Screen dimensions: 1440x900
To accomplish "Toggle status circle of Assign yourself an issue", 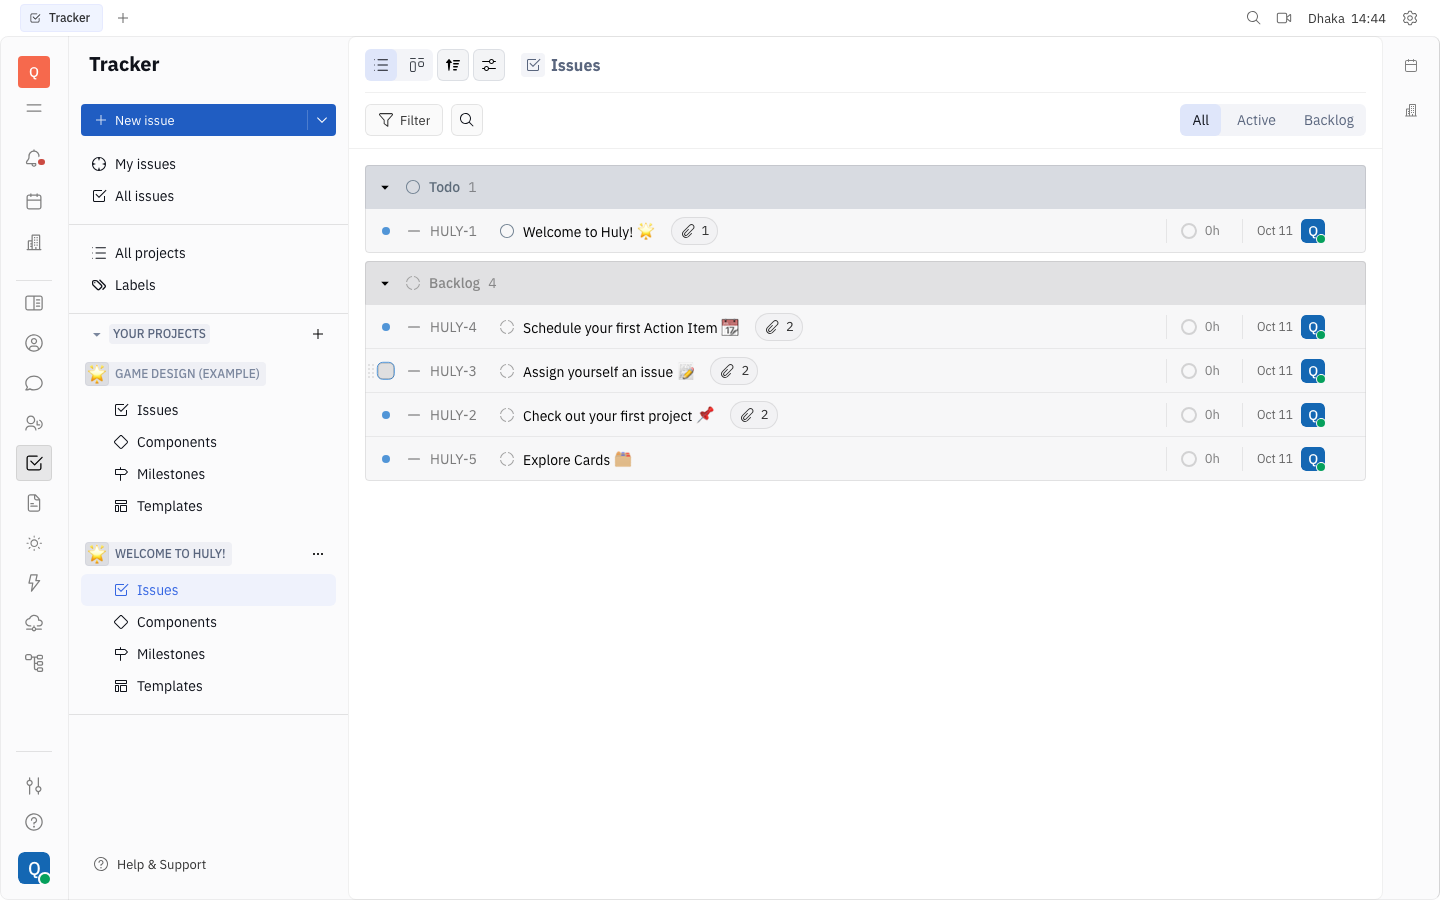I will coord(507,371).
